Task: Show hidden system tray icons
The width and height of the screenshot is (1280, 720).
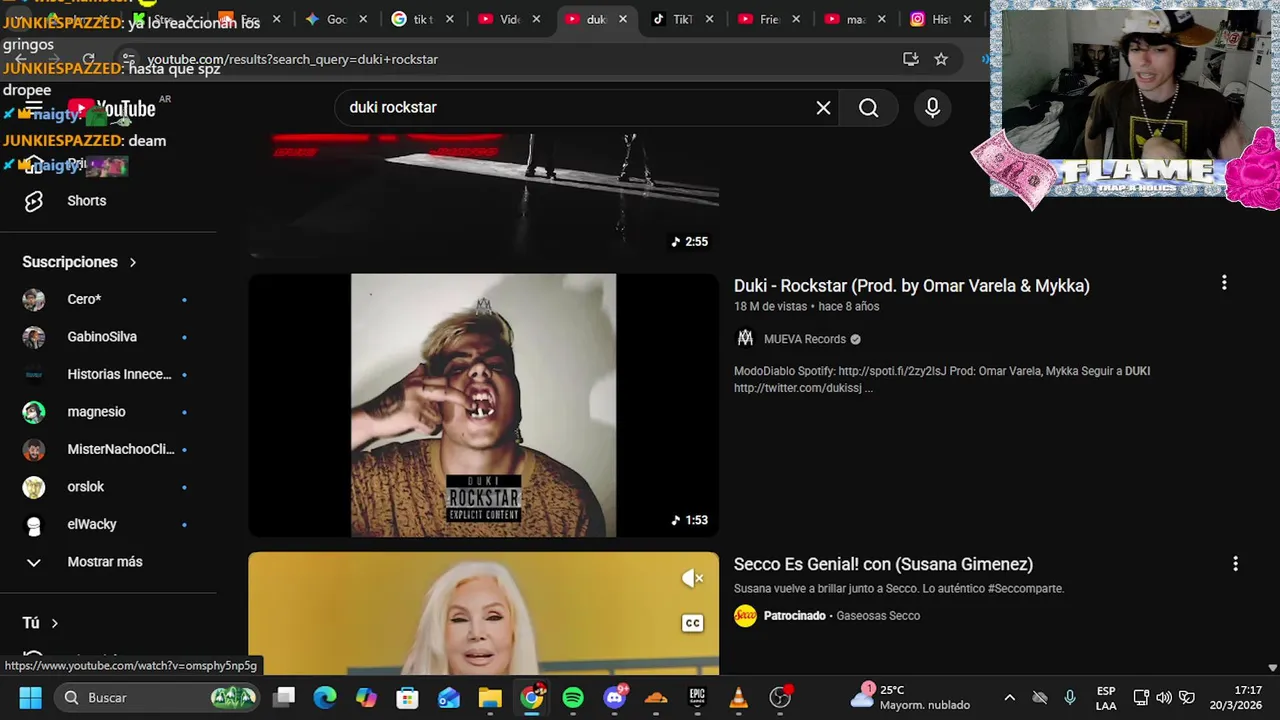Action: click(x=1009, y=697)
